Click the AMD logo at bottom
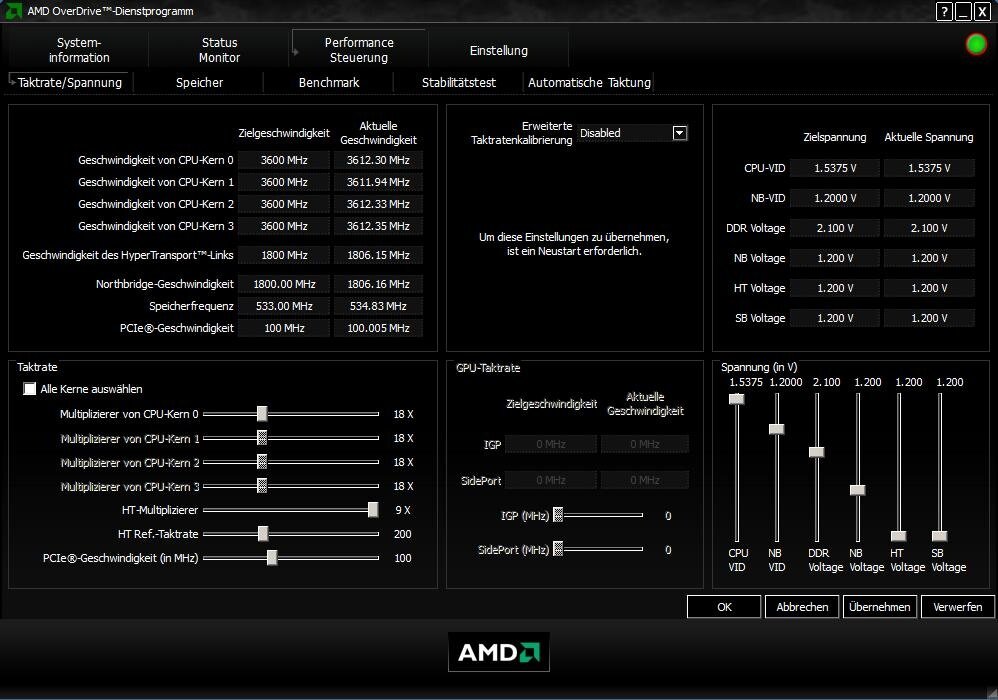 pyautogui.click(x=498, y=652)
